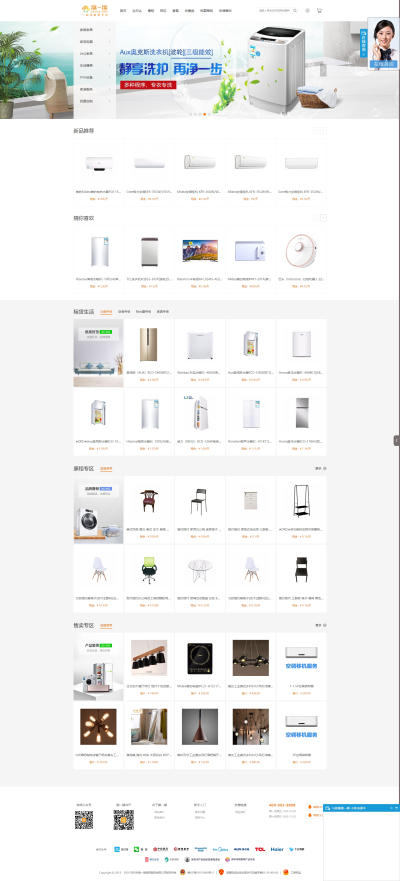Viewport: 400px width, 881px height.
Task: Click the search magnifier icon in header
Action: point(295,11)
